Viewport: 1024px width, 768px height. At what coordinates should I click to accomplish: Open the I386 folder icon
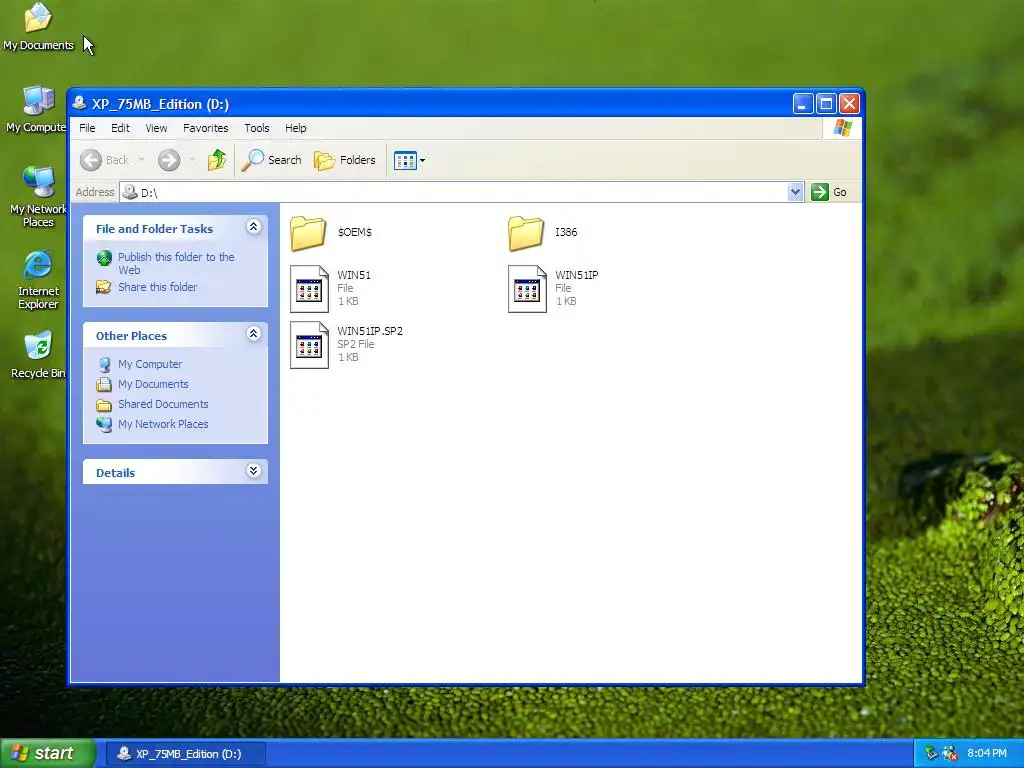[x=526, y=233]
